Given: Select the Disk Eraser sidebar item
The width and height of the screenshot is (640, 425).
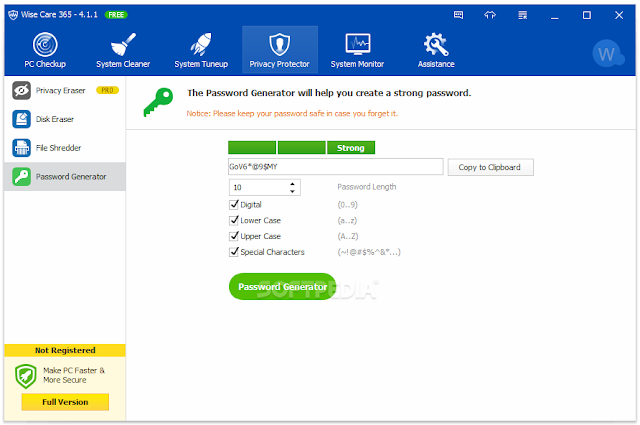Looking at the screenshot, I should (65, 119).
